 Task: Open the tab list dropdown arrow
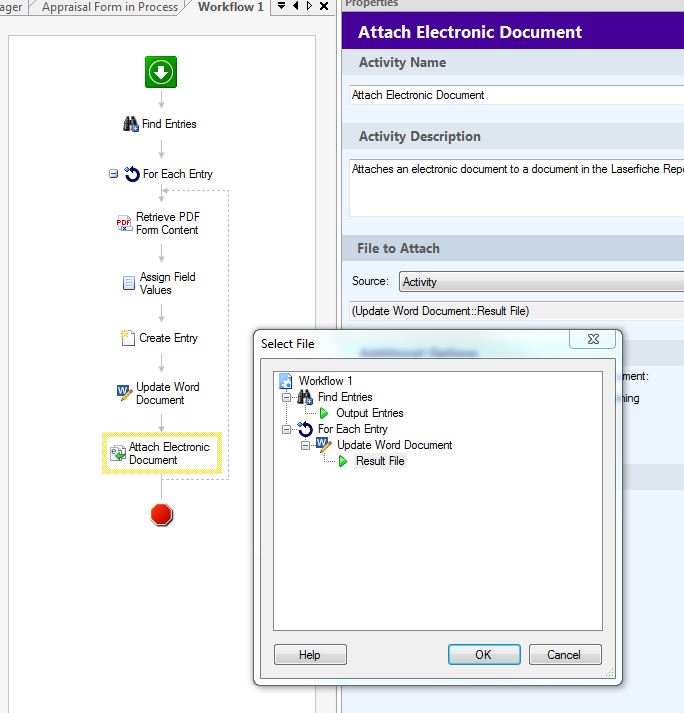[281, 7]
